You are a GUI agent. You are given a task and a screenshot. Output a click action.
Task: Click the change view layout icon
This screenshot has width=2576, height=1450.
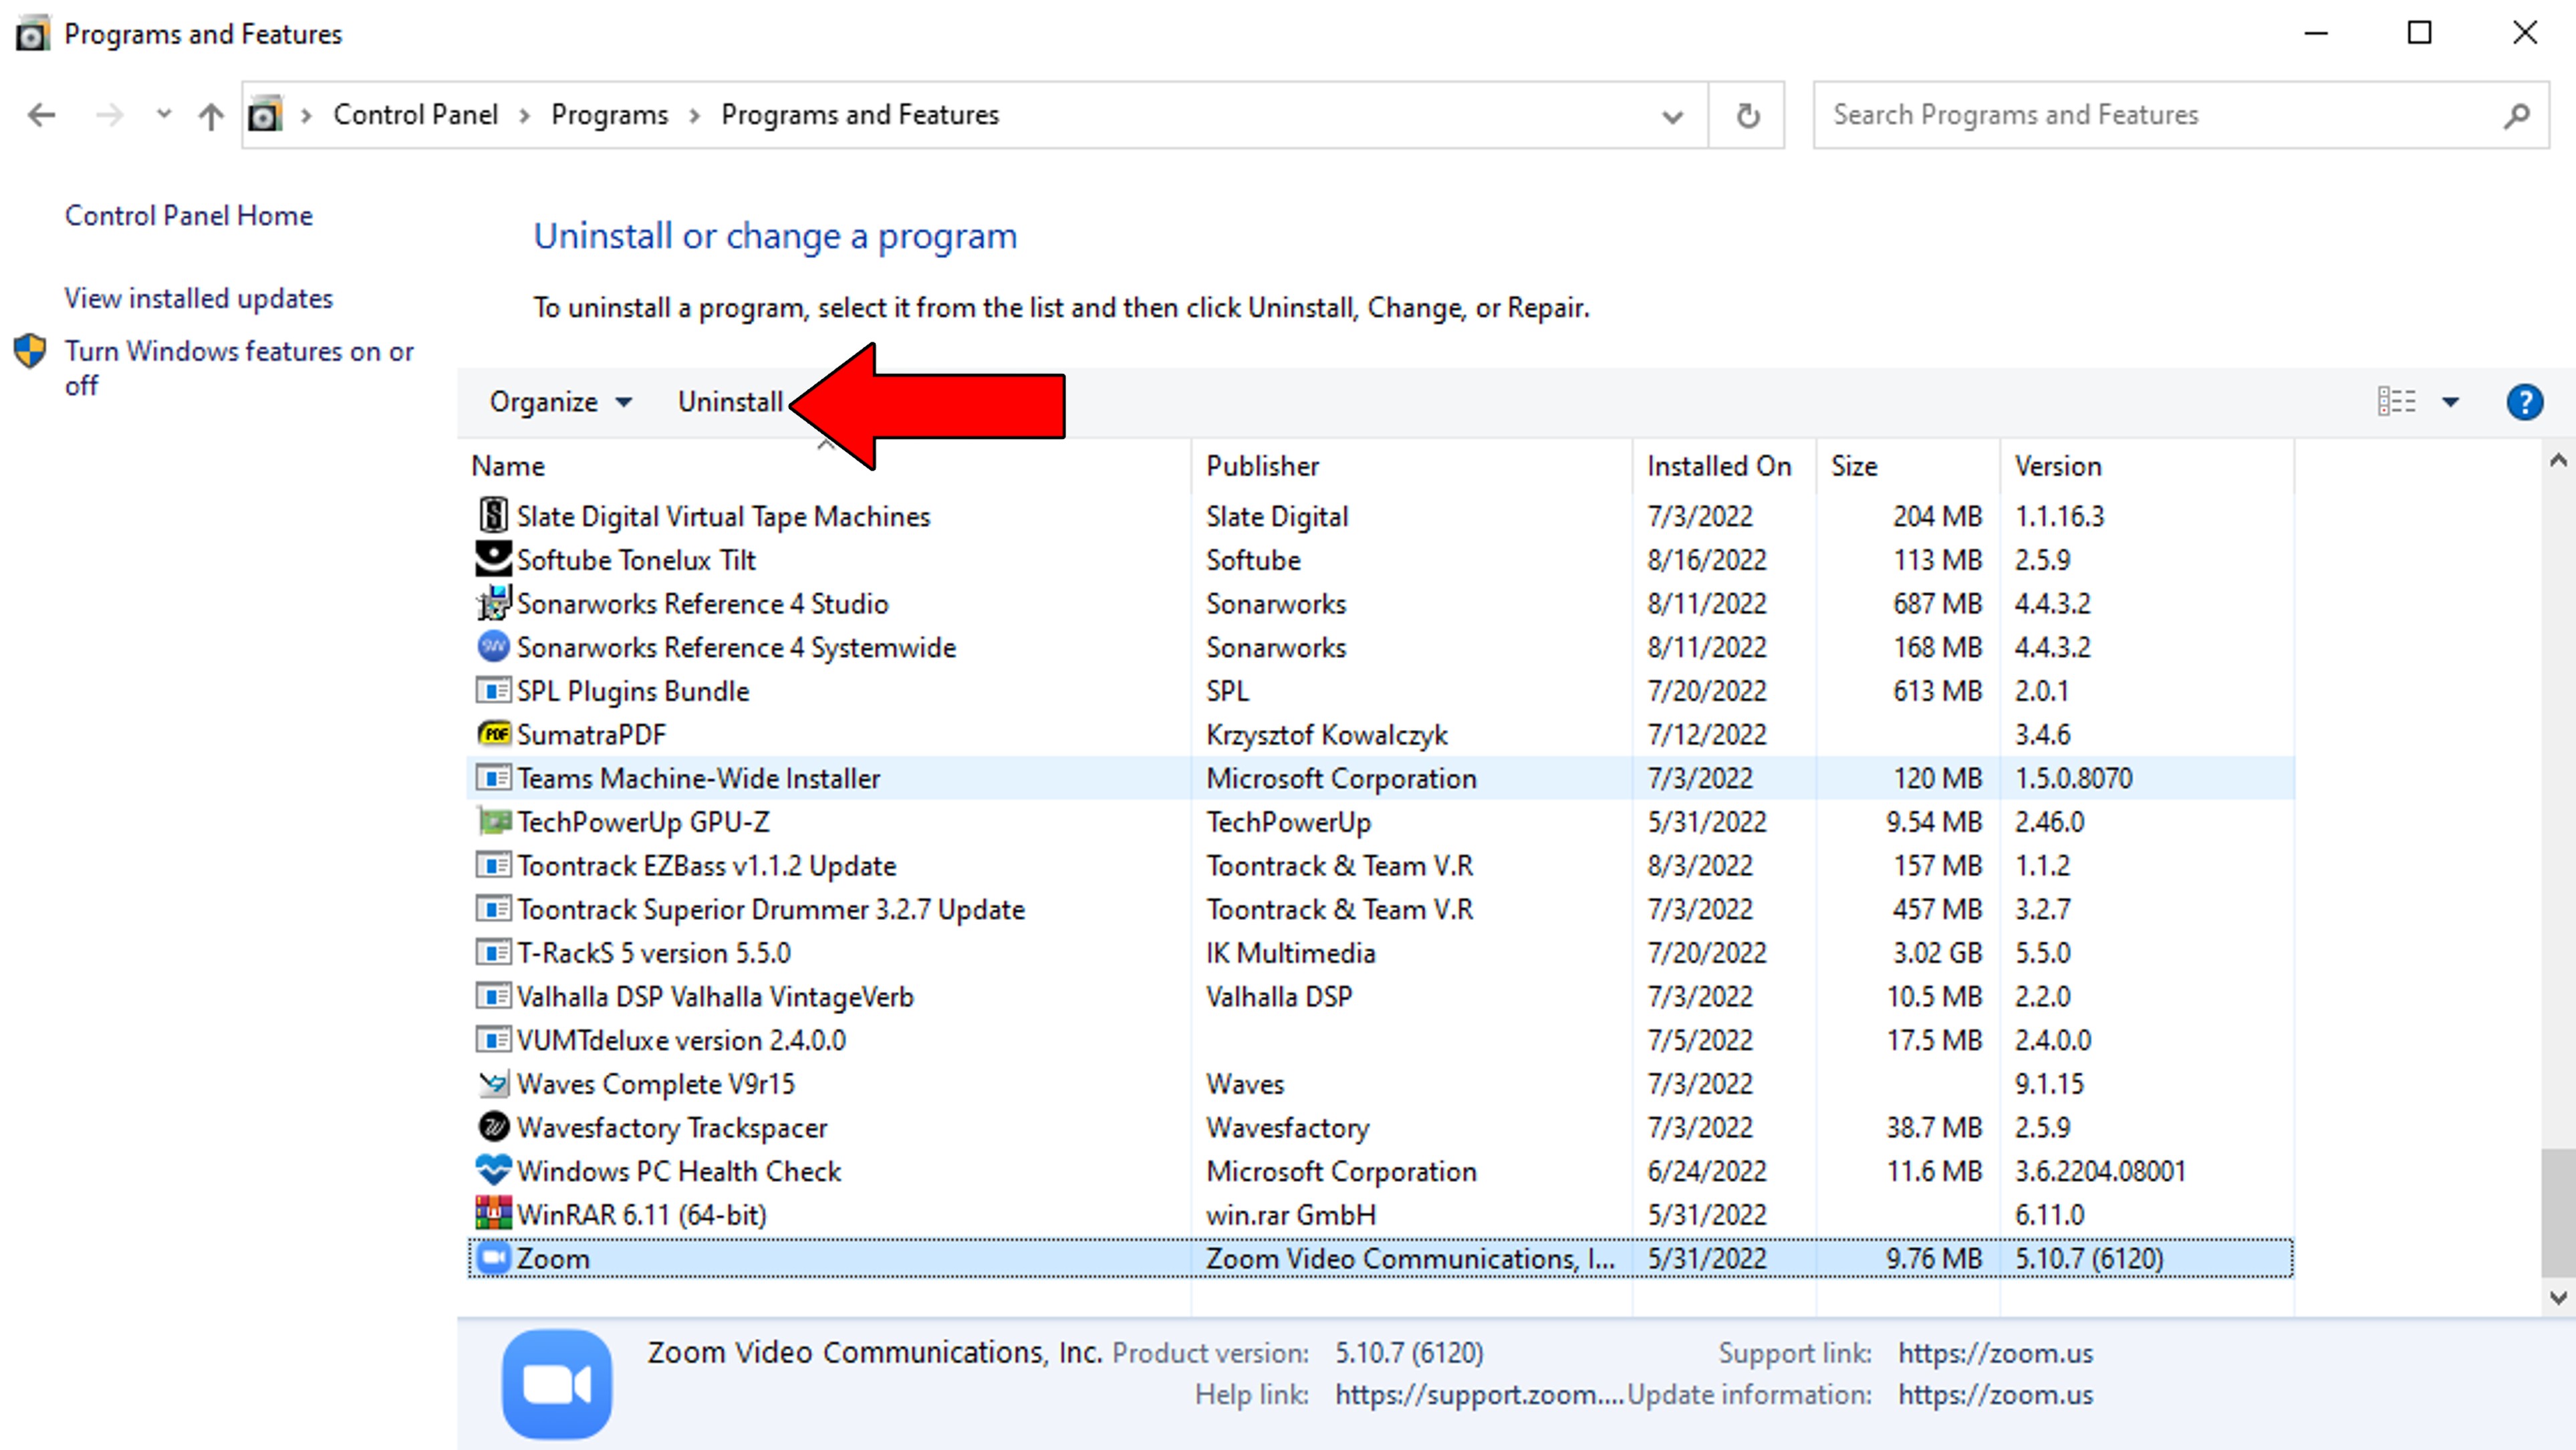[2397, 402]
